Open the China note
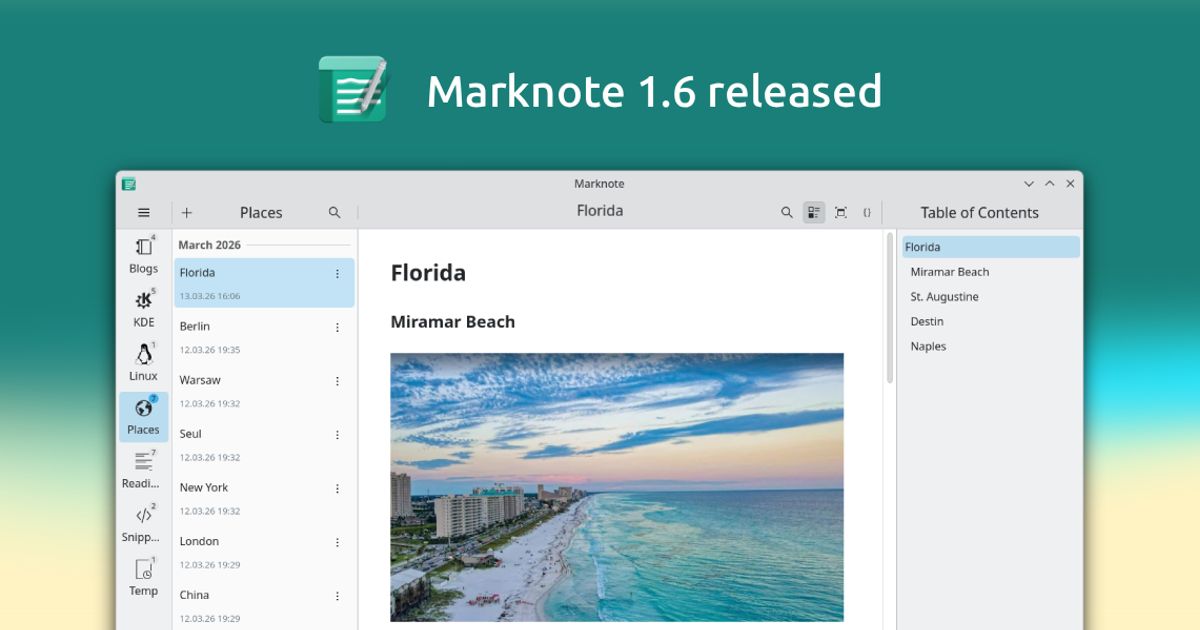Screen dimensions: 1200x630 pyautogui.click(x=264, y=605)
